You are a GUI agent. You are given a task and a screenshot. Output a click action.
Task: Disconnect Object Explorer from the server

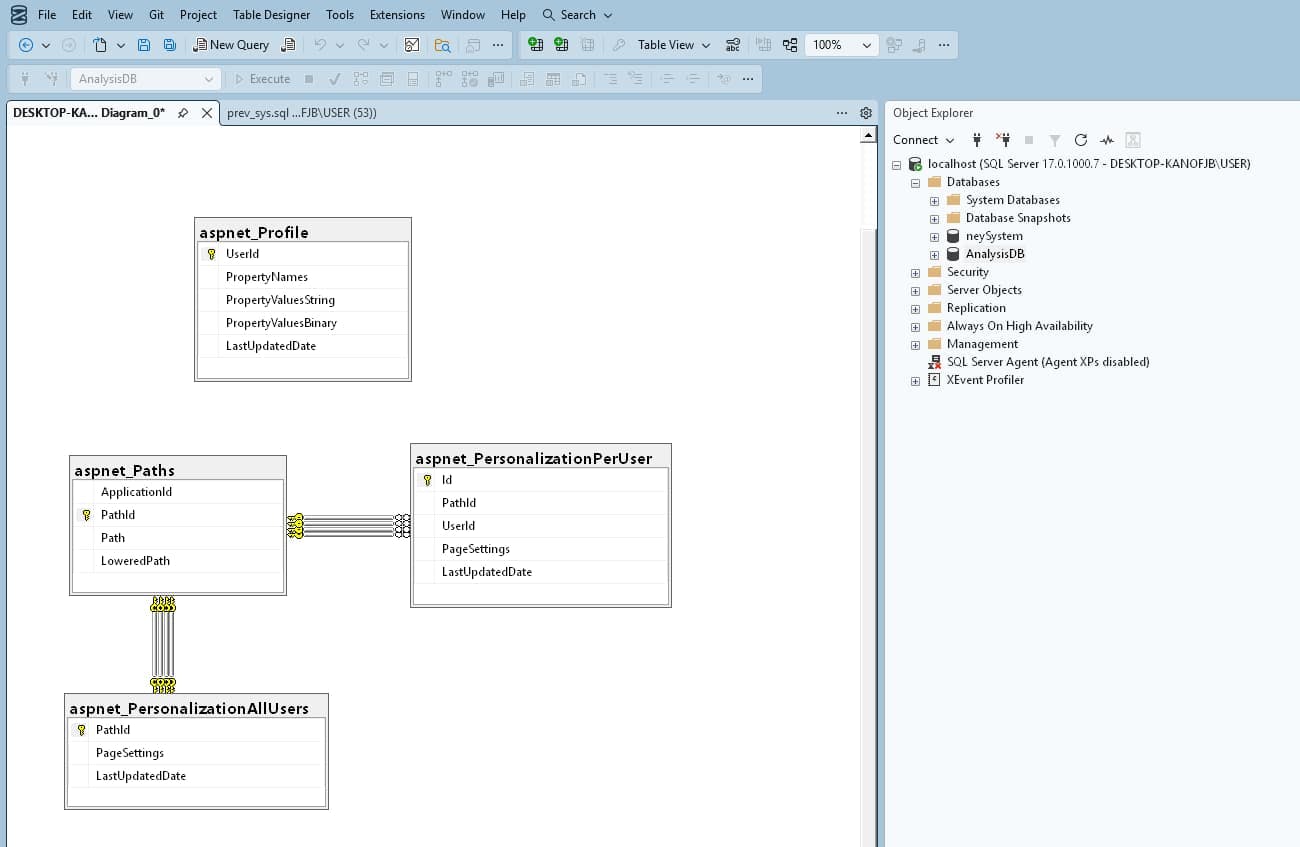pyautogui.click(x=1004, y=140)
